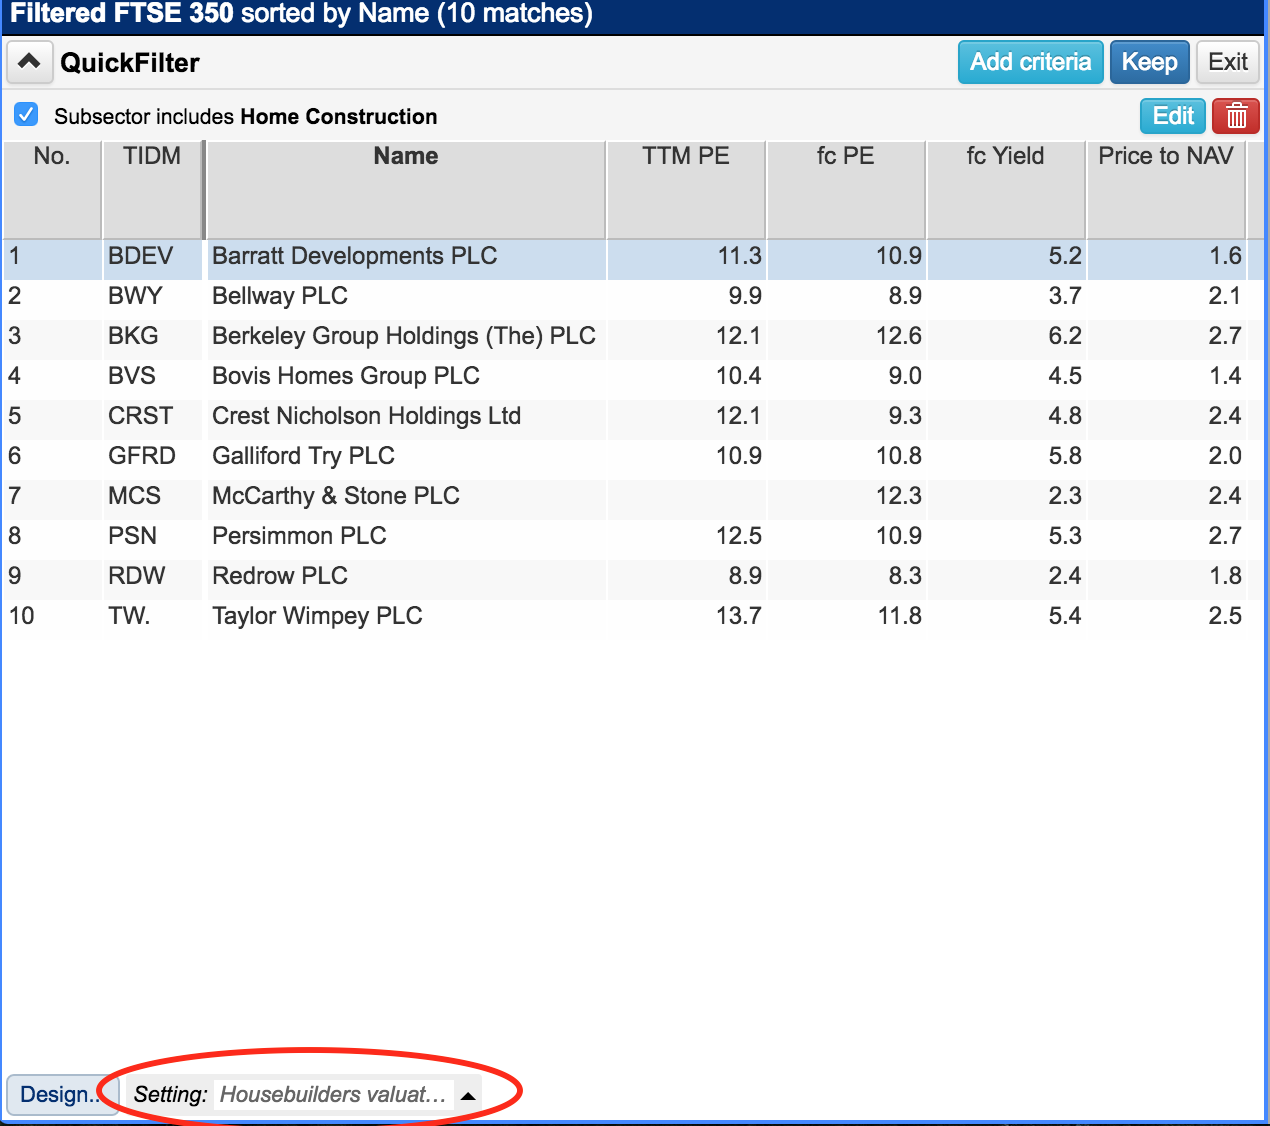Sort by the Price to NAV column header
The image size is (1270, 1126).
point(1166,189)
